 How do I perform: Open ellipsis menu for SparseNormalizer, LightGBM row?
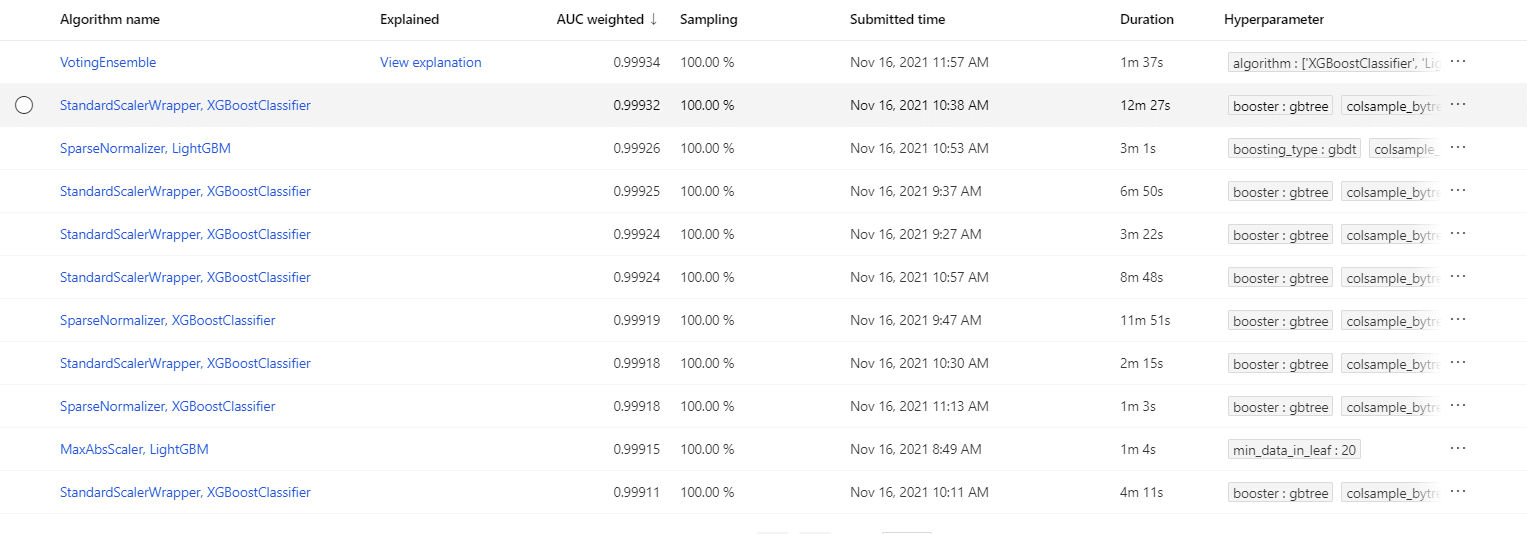click(1458, 148)
